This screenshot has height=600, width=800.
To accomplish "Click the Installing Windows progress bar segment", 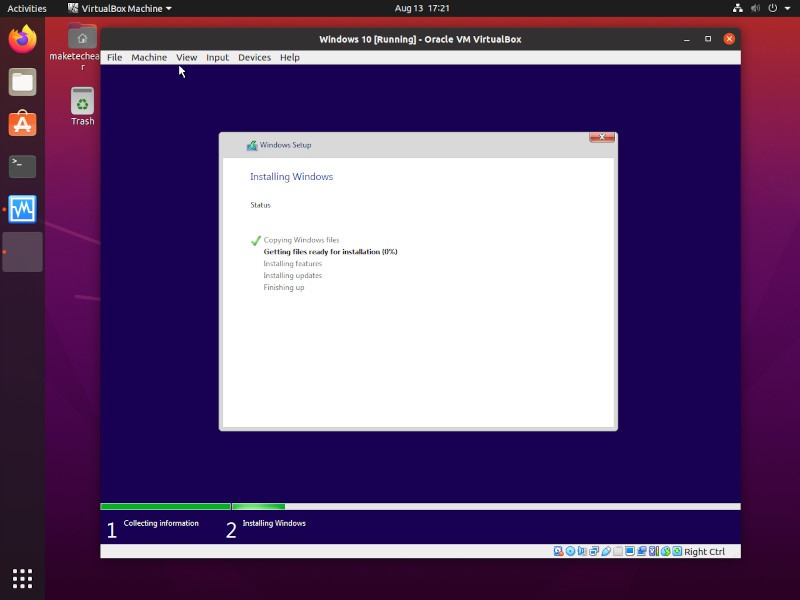I will [258, 506].
